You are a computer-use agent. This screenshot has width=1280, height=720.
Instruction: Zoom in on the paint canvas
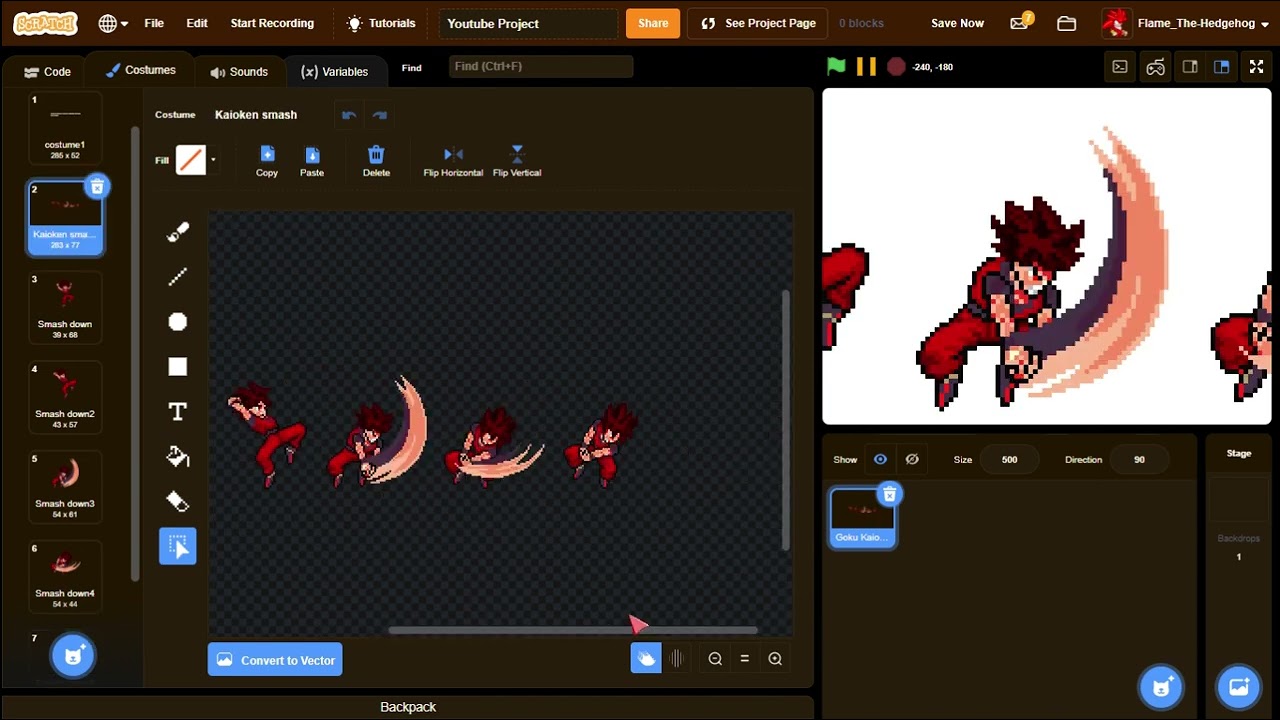click(775, 658)
